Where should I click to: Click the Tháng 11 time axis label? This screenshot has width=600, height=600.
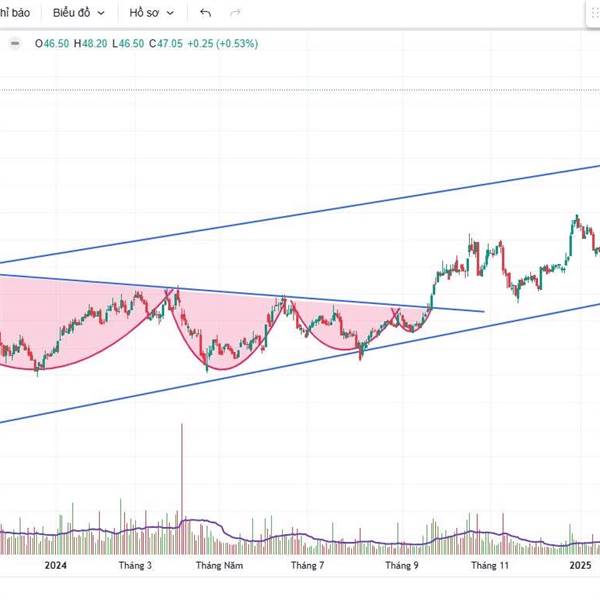point(490,565)
